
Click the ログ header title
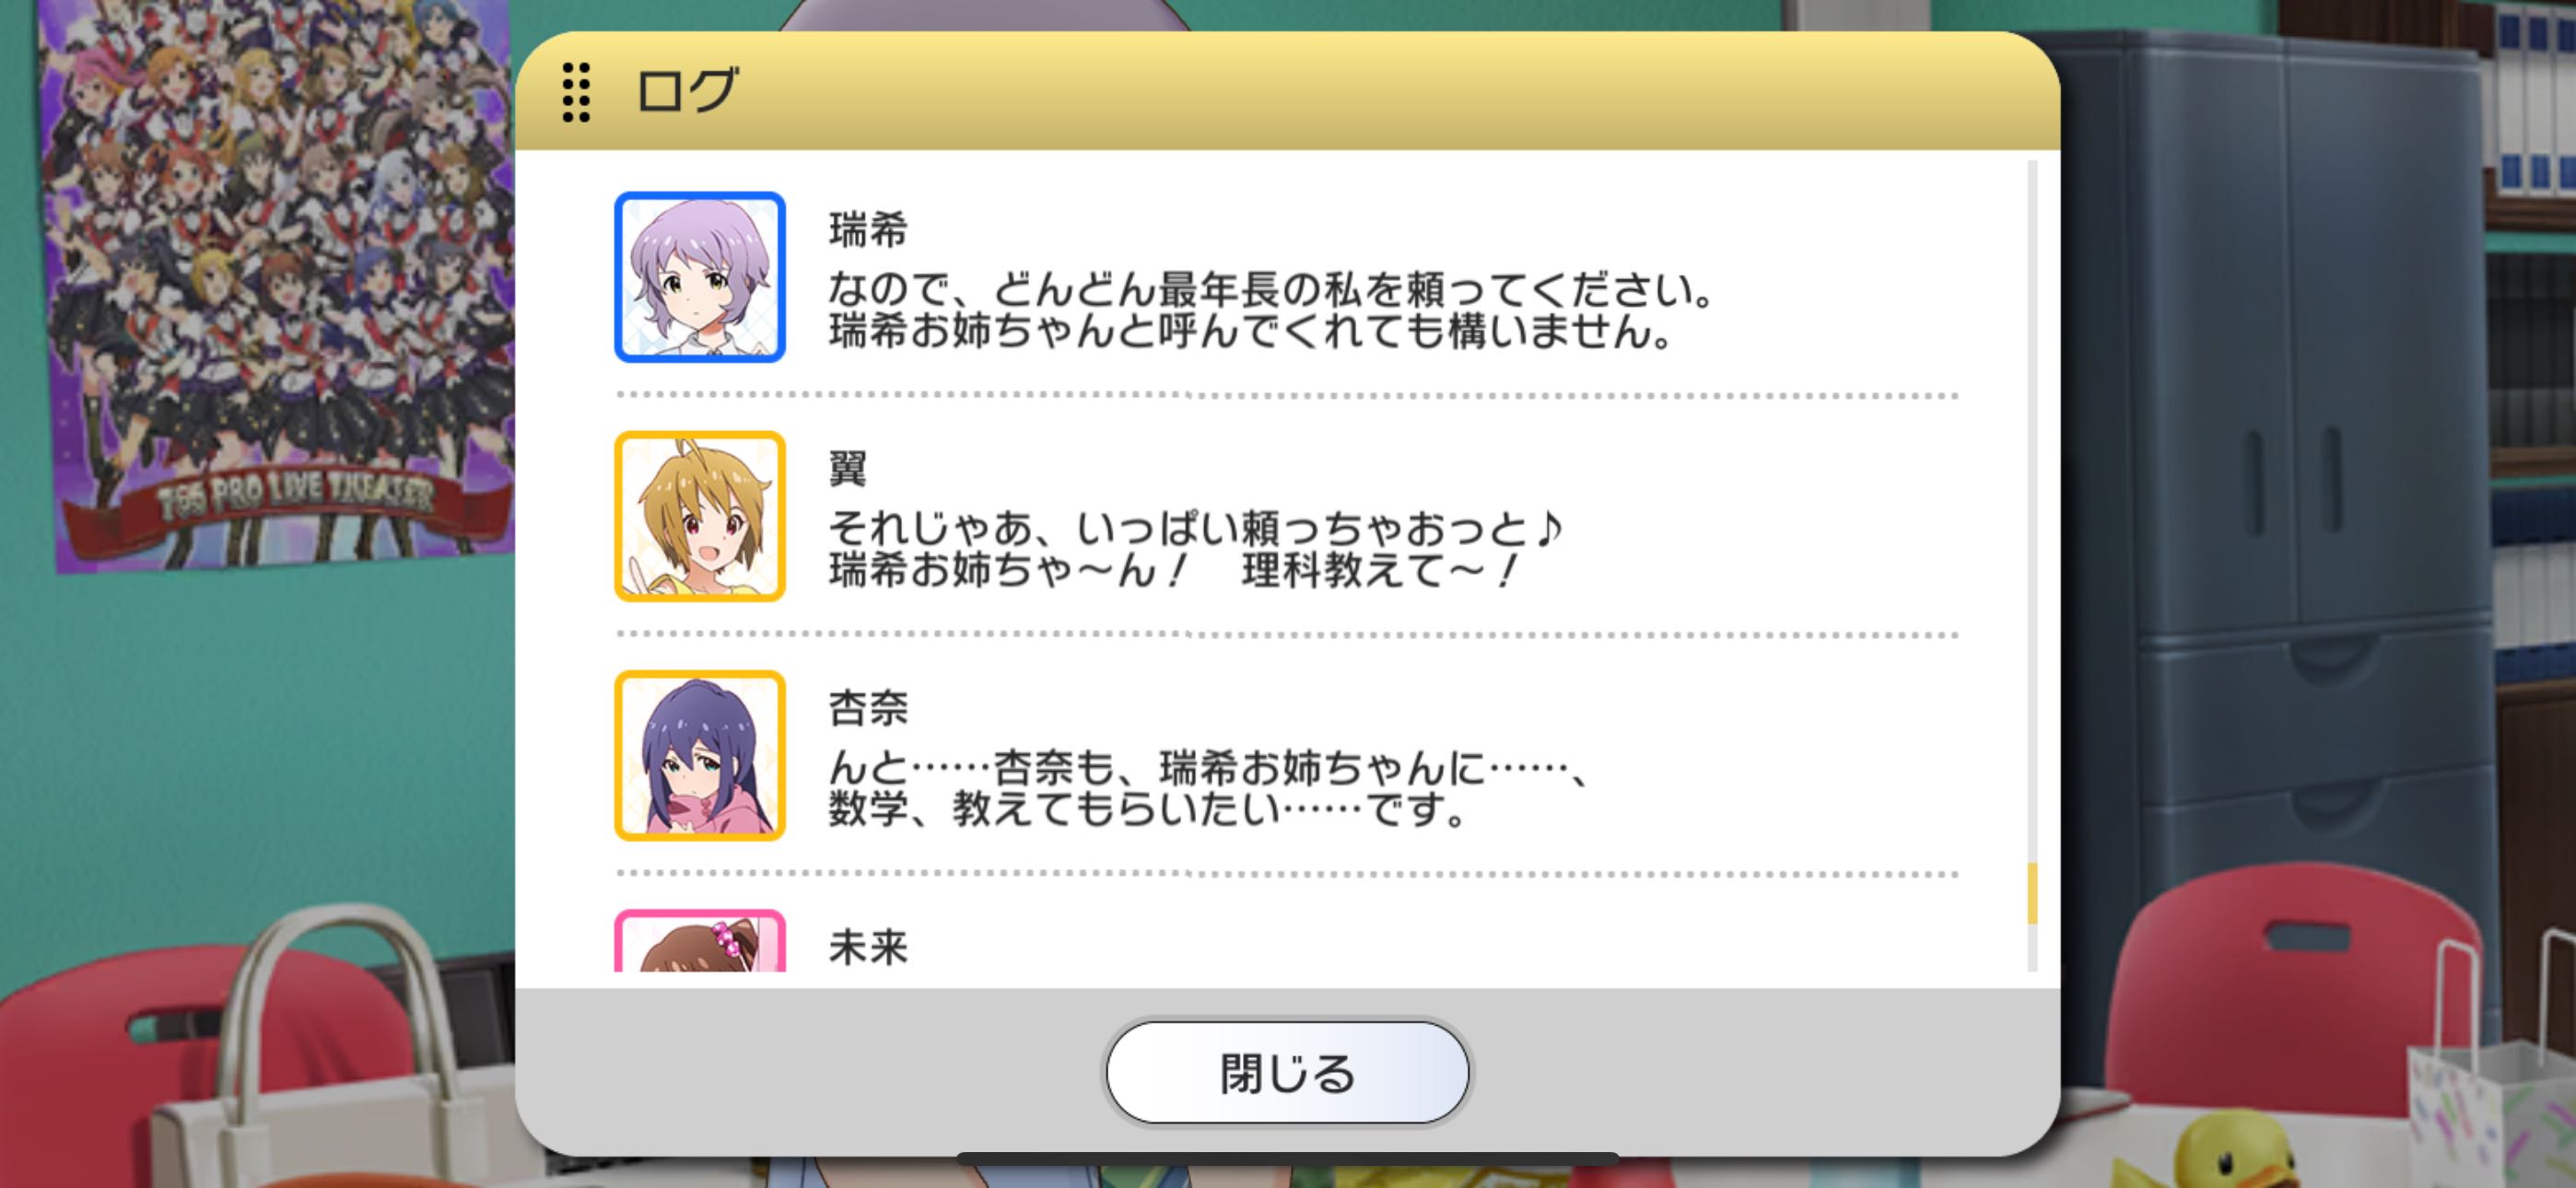pos(688,91)
